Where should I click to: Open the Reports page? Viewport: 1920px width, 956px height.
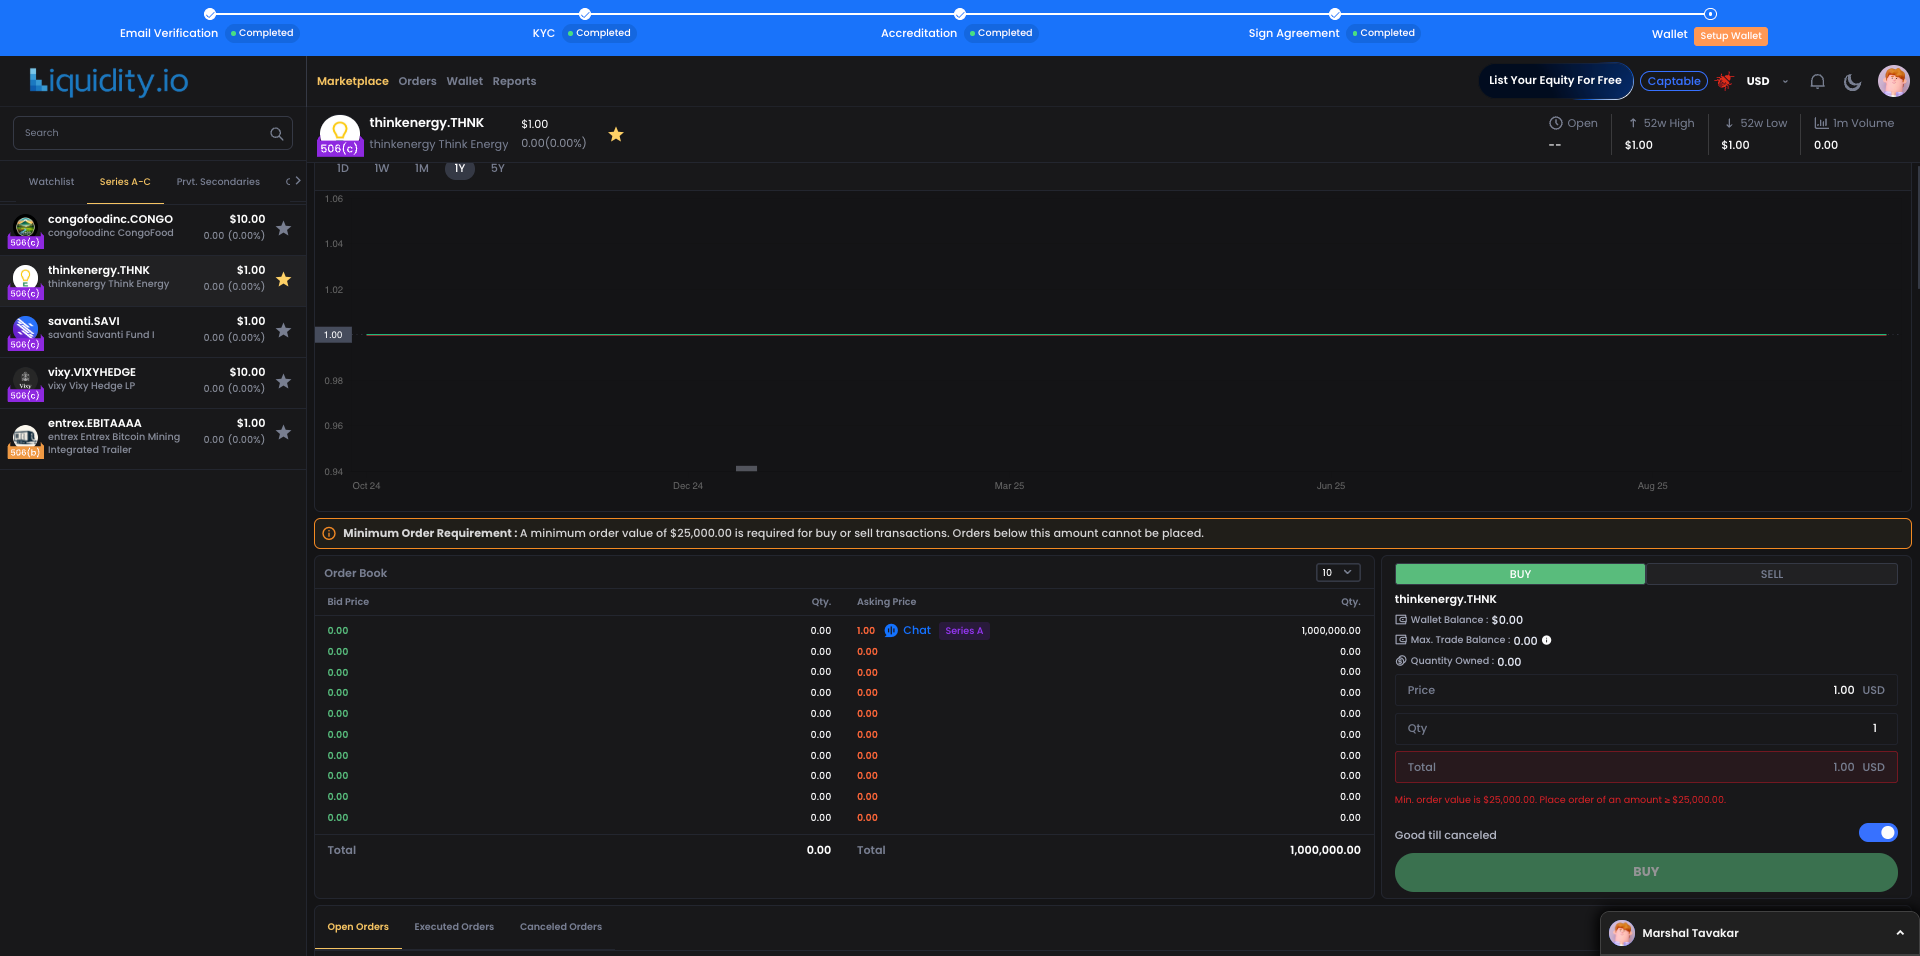(x=514, y=81)
